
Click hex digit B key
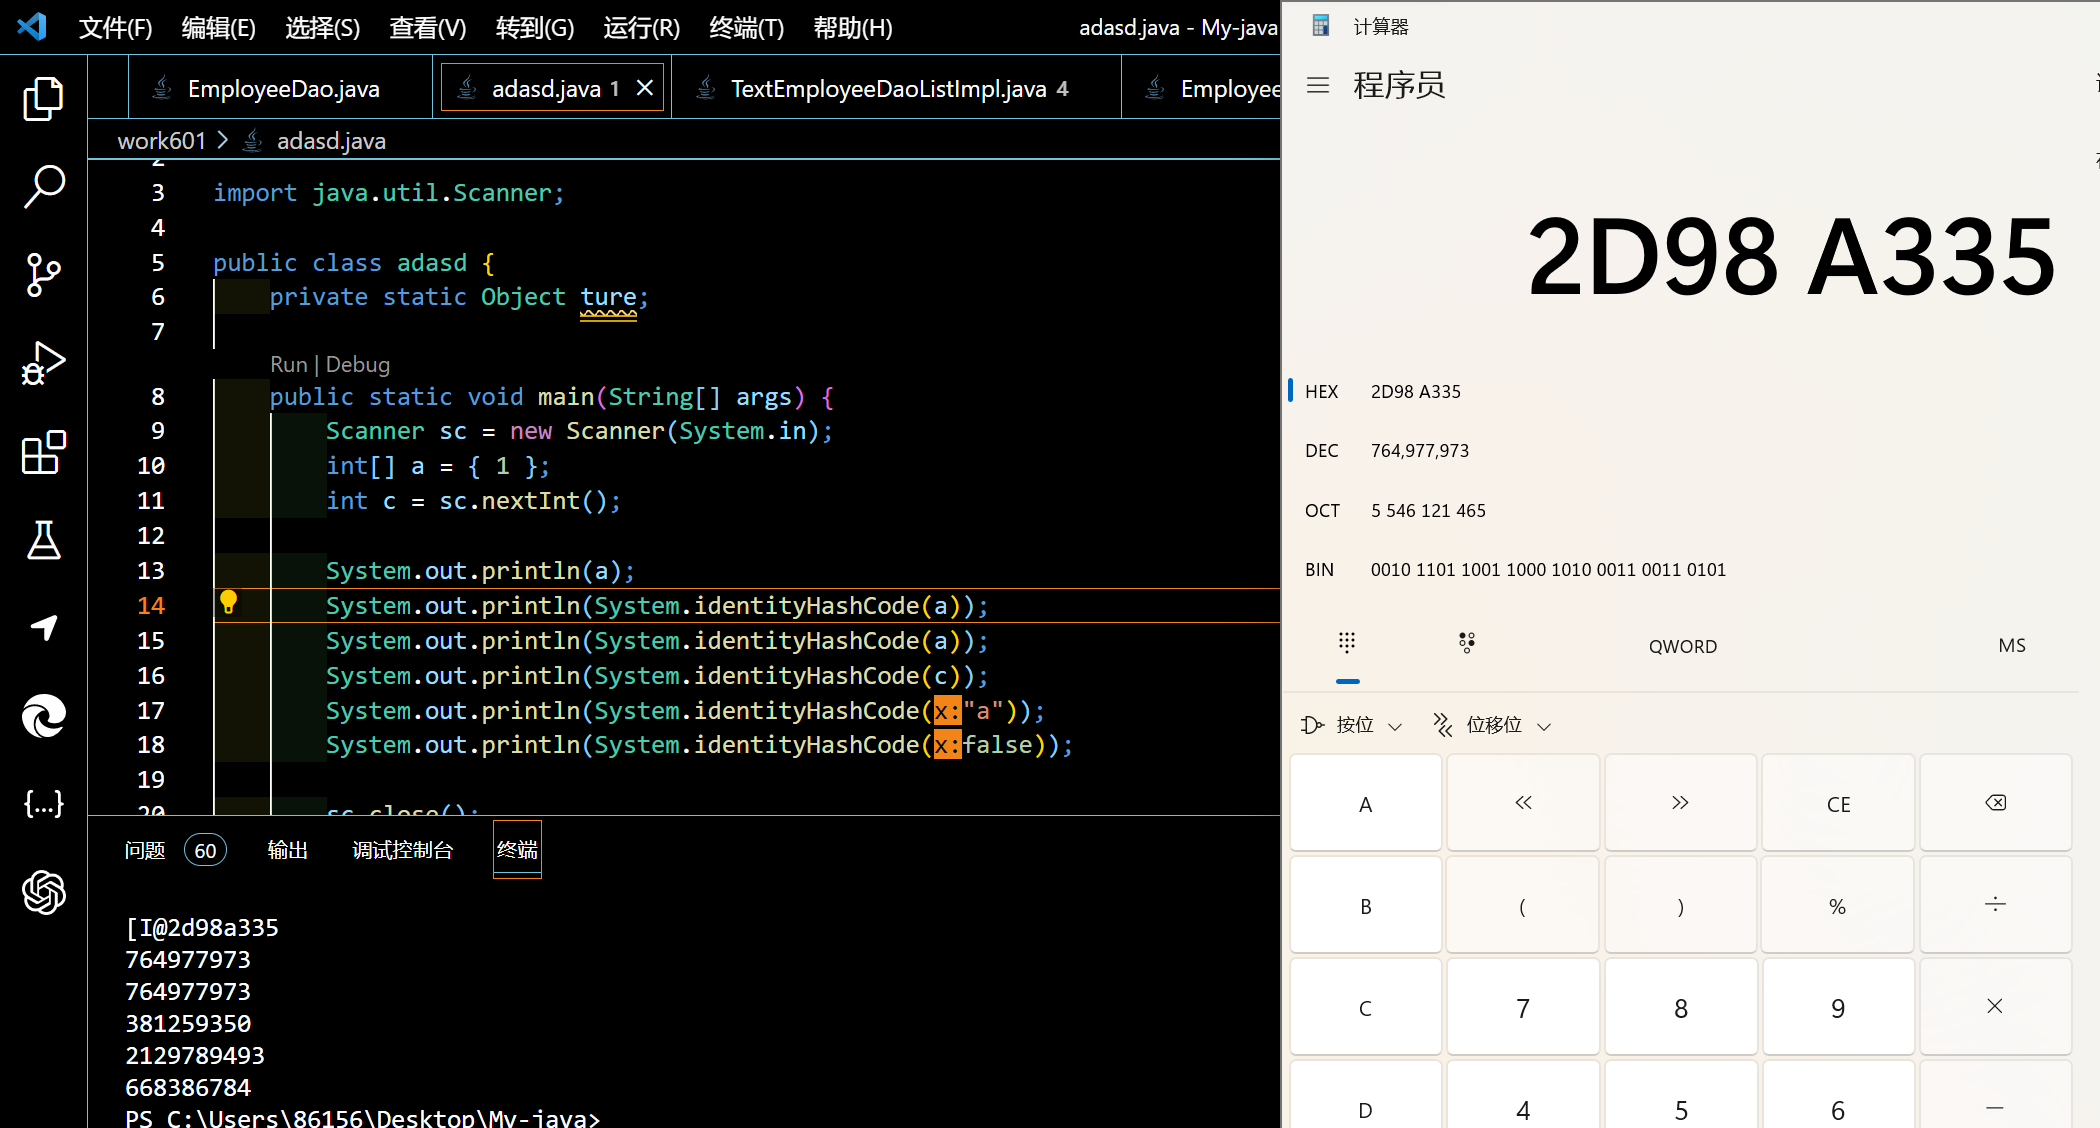click(1366, 905)
